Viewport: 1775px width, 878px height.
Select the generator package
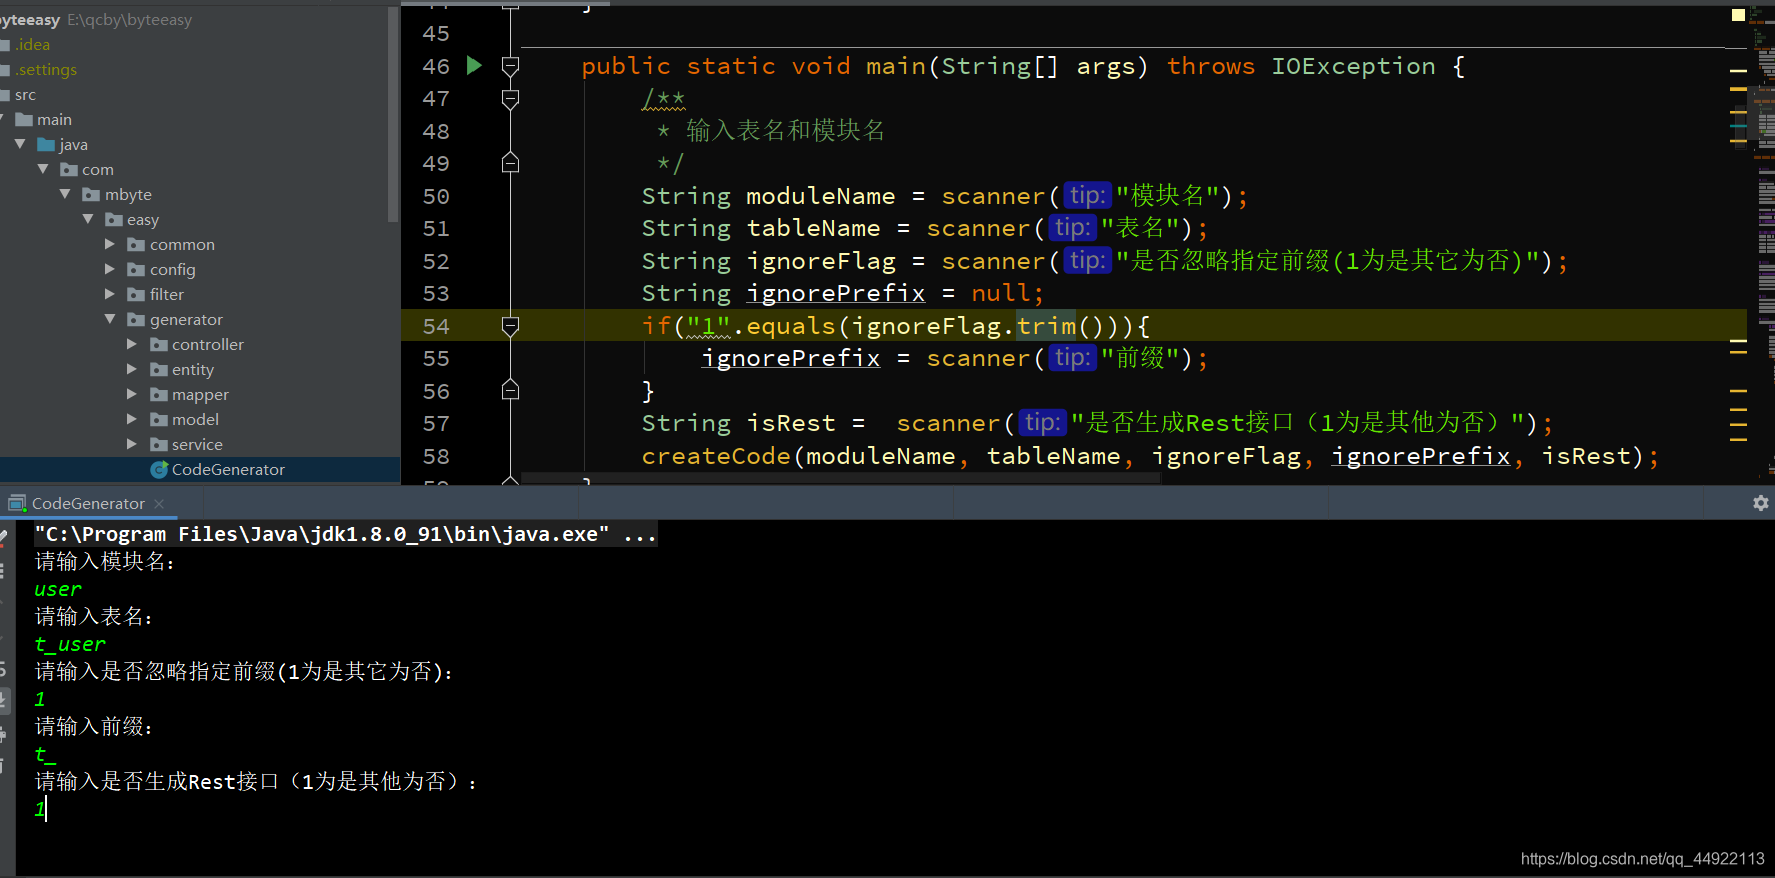click(x=186, y=319)
